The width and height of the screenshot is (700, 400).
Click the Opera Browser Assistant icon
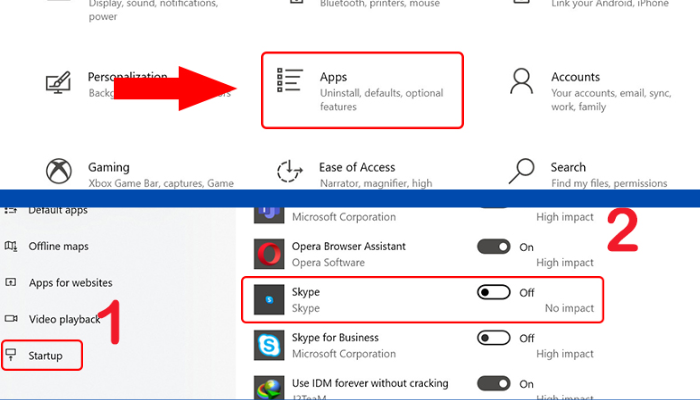pyautogui.click(x=268, y=254)
